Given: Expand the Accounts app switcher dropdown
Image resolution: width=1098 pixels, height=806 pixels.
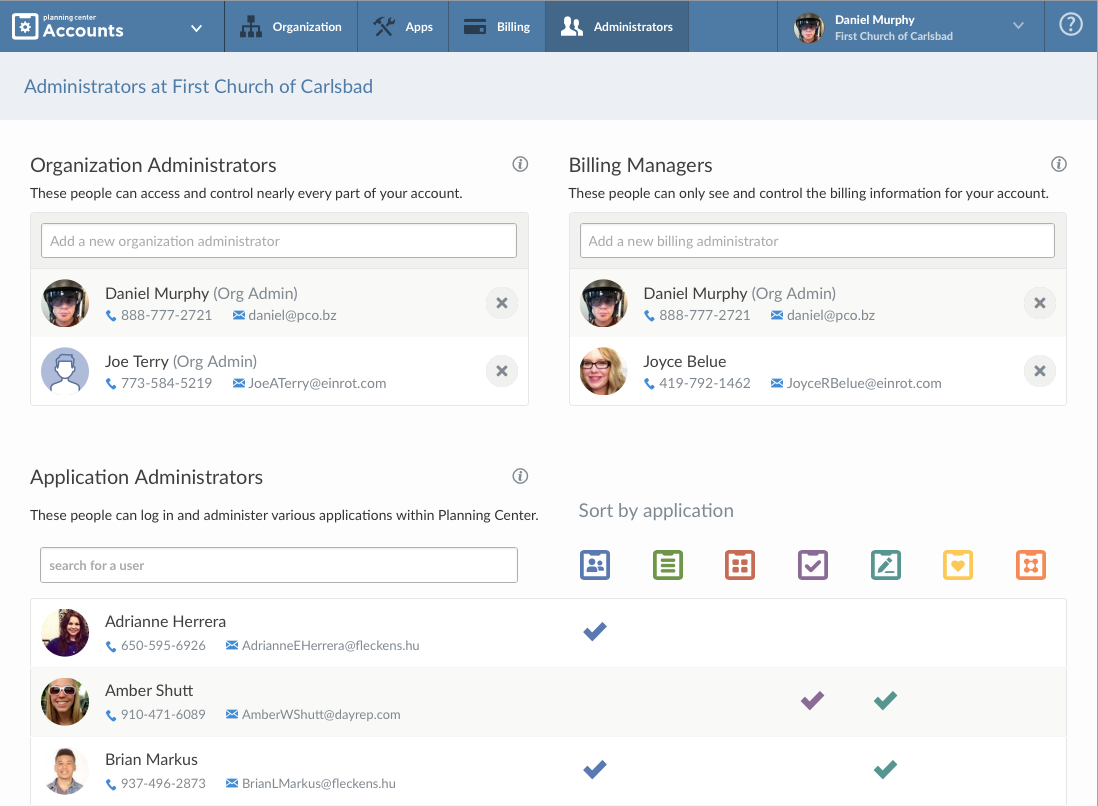Looking at the screenshot, I should point(196,28).
